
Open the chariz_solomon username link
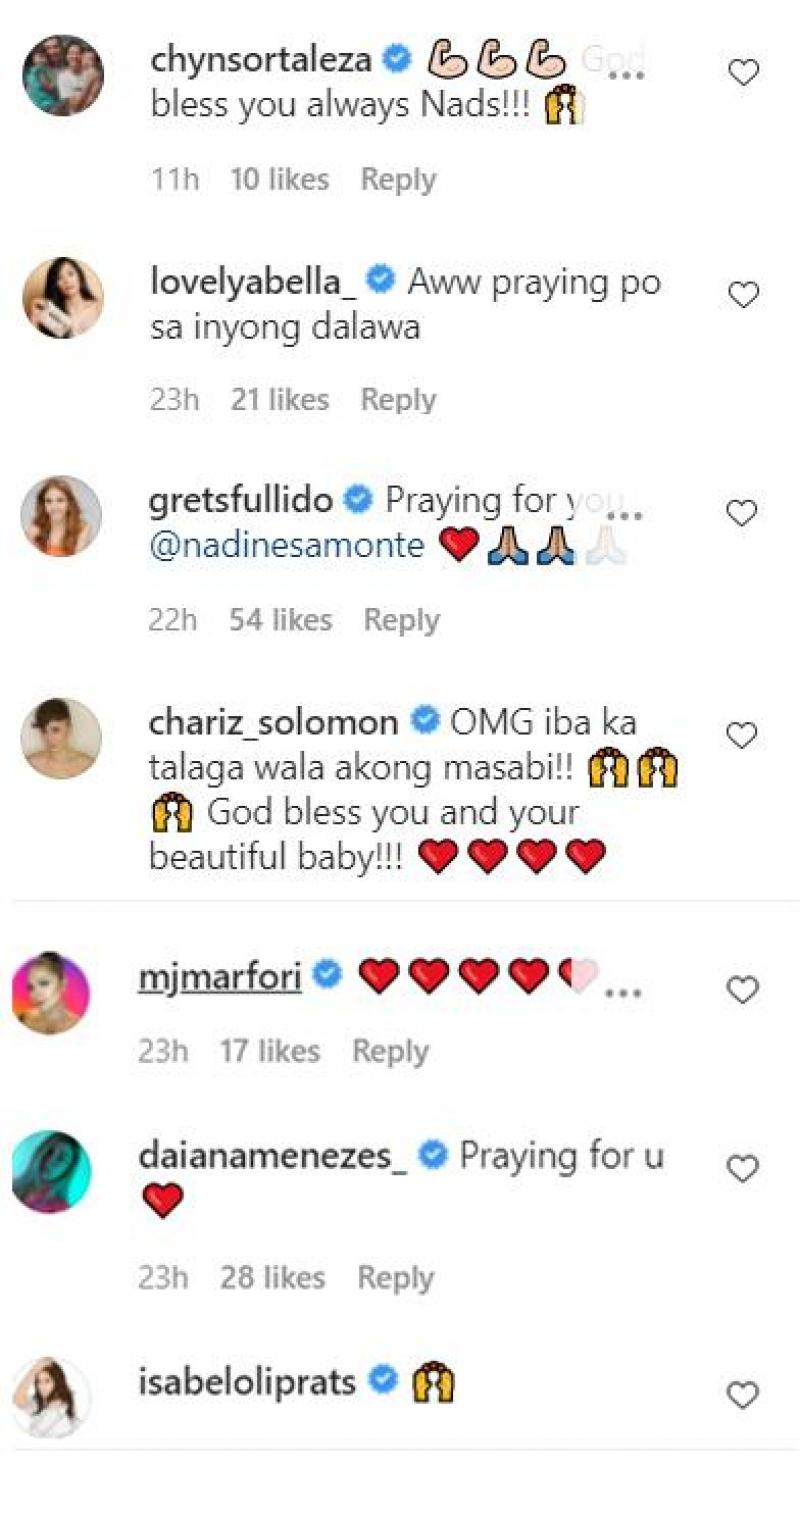[274, 722]
